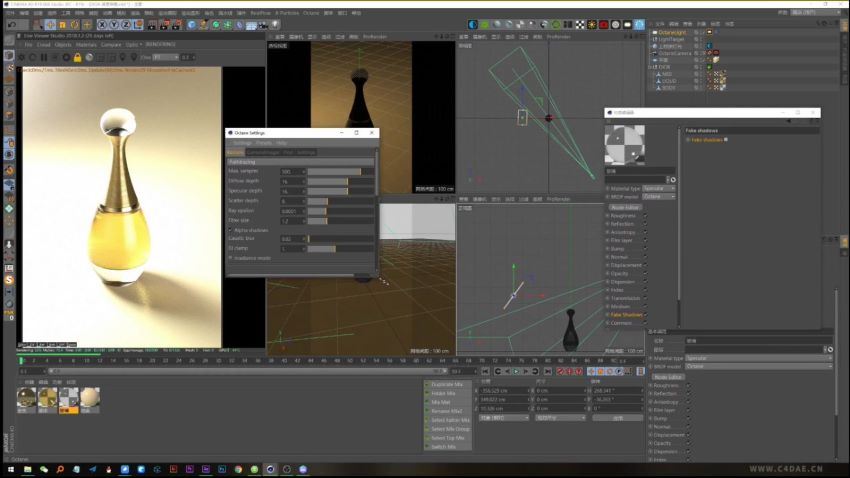Toggle the X axis lock icon
Screen dimensions: 850x478
pyautogui.click(x=102, y=24)
